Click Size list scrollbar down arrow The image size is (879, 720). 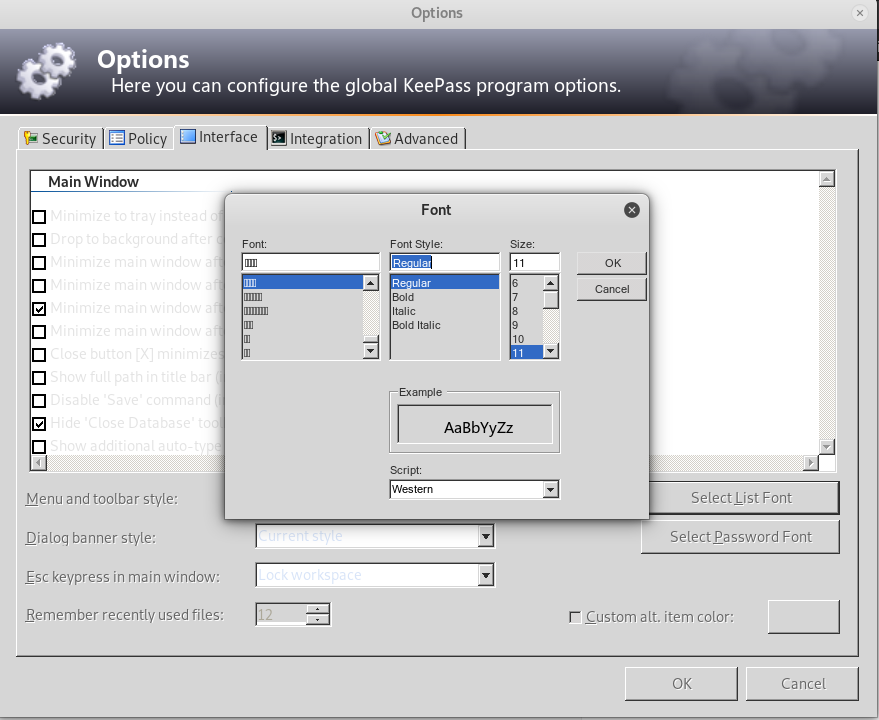550,351
